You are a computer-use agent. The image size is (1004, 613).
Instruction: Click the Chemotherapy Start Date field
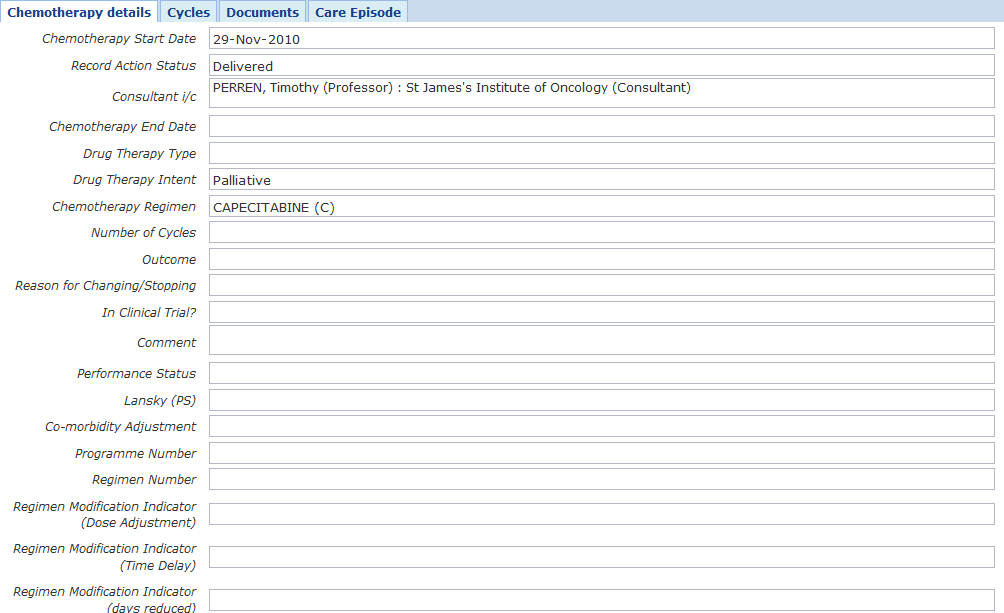(601, 39)
